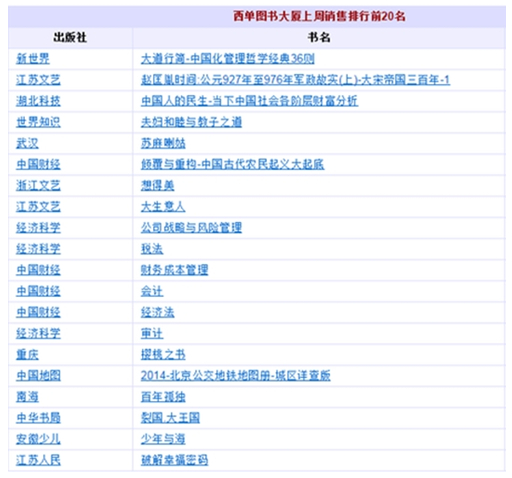Click the 世界知识 publisher link

(x=38, y=122)
